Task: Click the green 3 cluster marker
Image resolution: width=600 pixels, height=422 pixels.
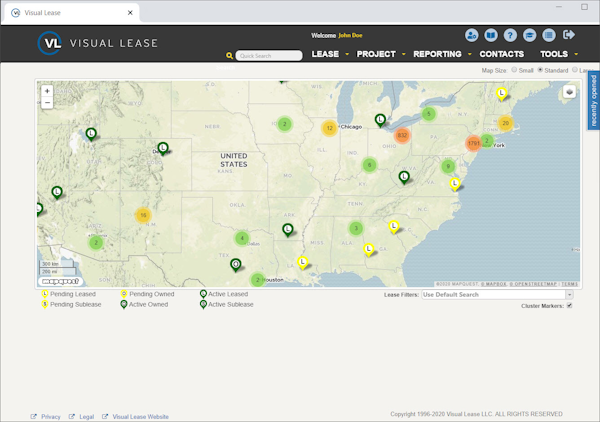Action: point(356,228)
